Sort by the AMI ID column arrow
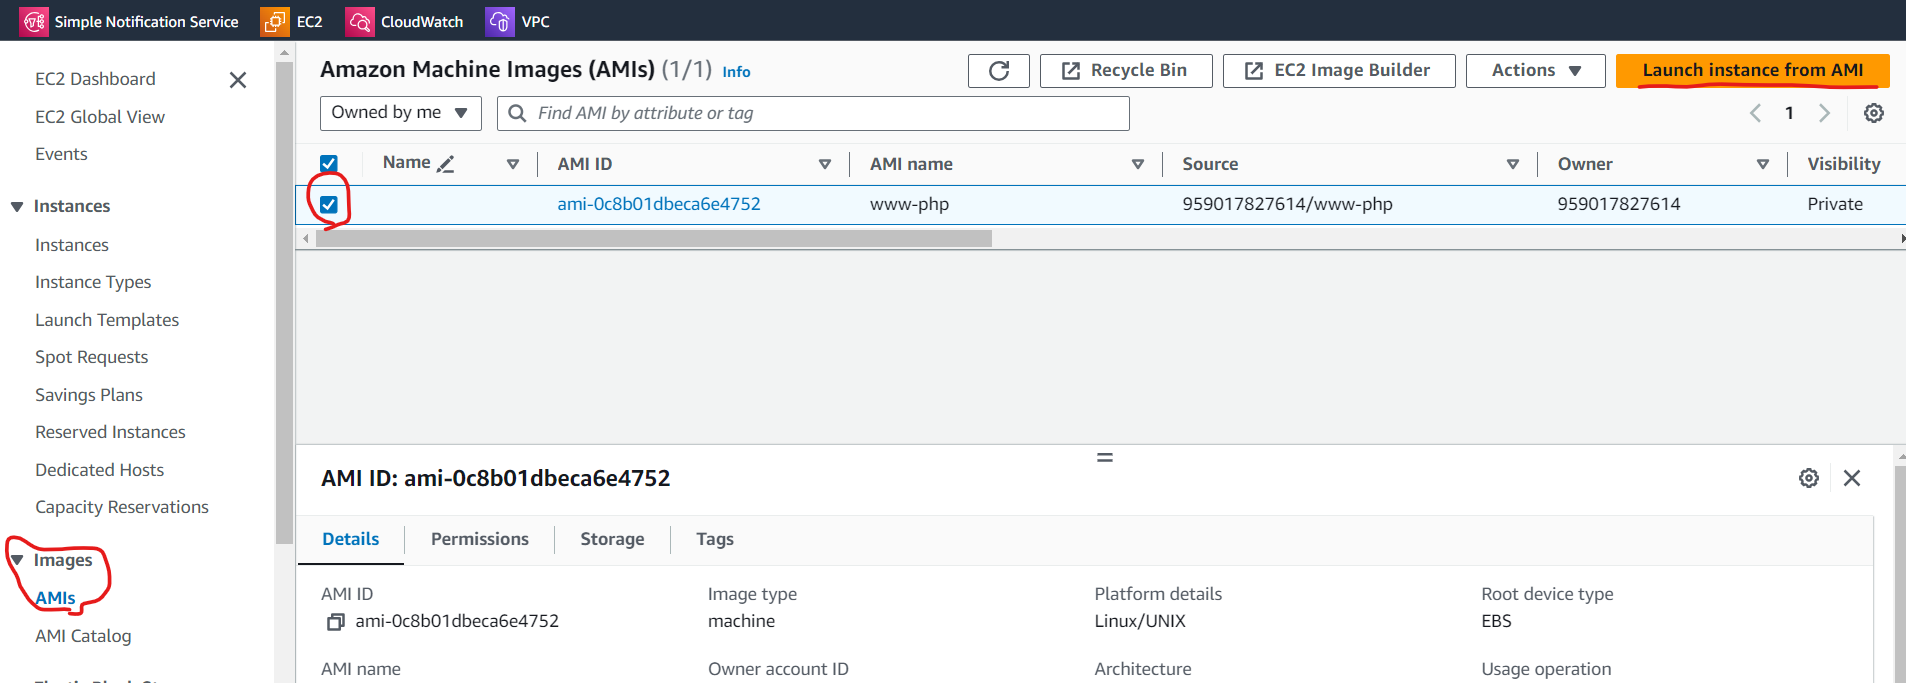The width and height of the screenshot is (1906, 683). tap(825, 164)
